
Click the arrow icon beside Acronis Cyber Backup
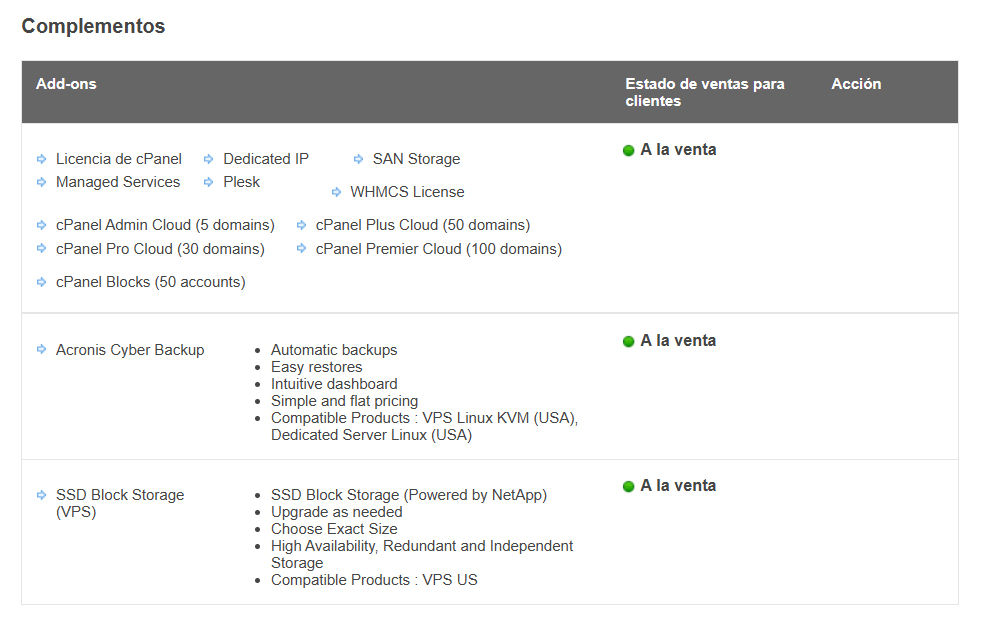click(41, 350)
